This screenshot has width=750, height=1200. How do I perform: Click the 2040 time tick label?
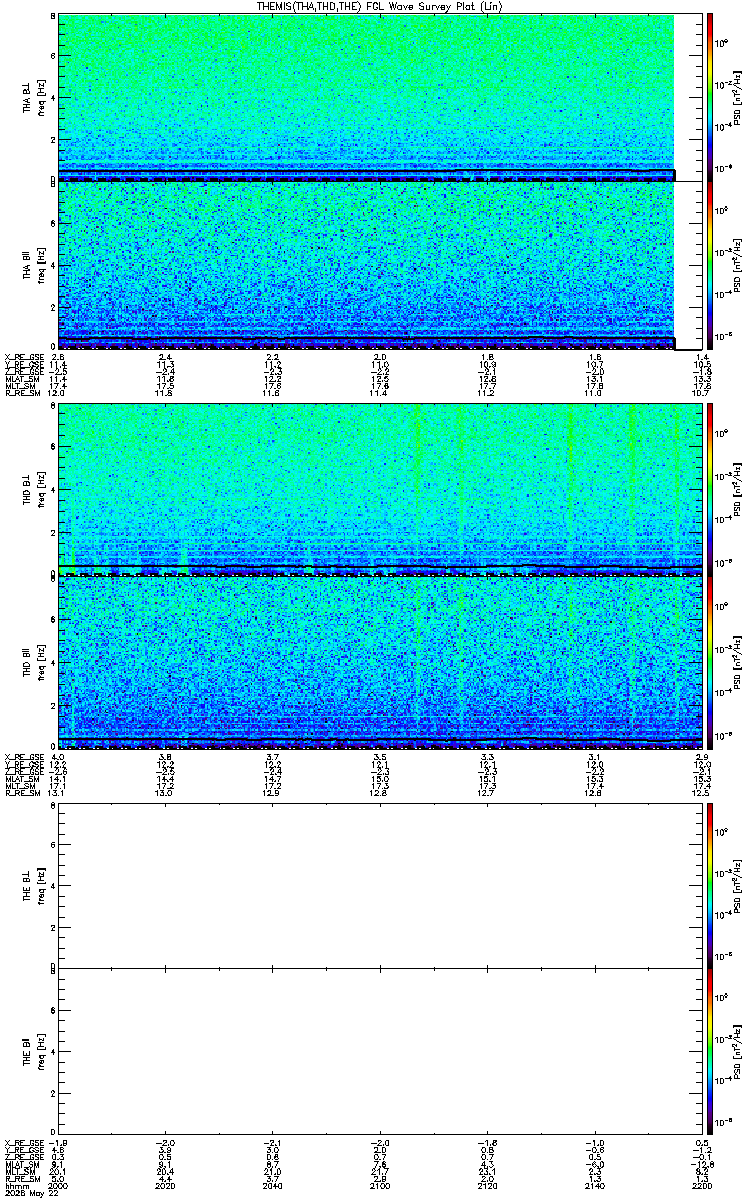point(273,1187)
